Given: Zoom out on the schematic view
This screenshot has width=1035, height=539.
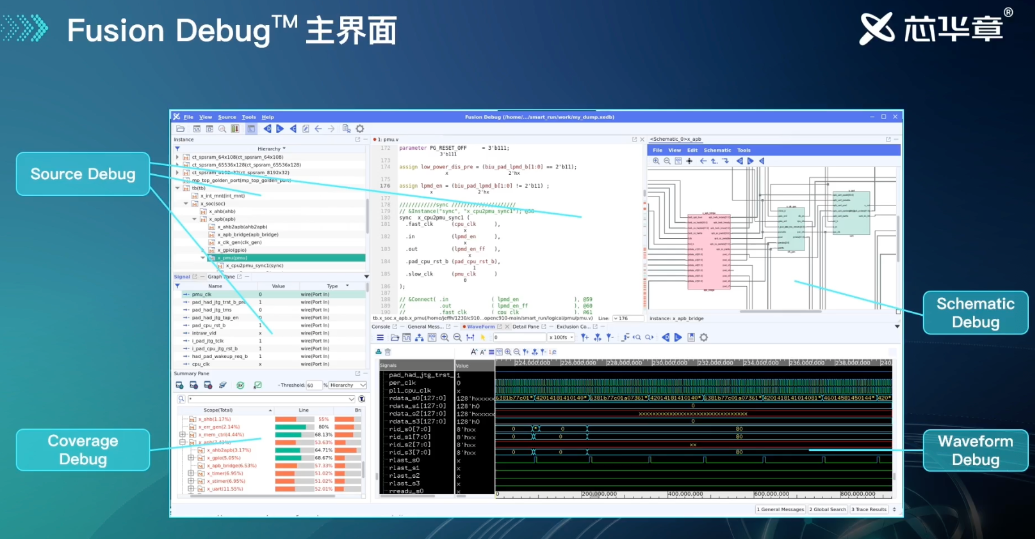Looking at the screenshot, I should coord(667,161).
